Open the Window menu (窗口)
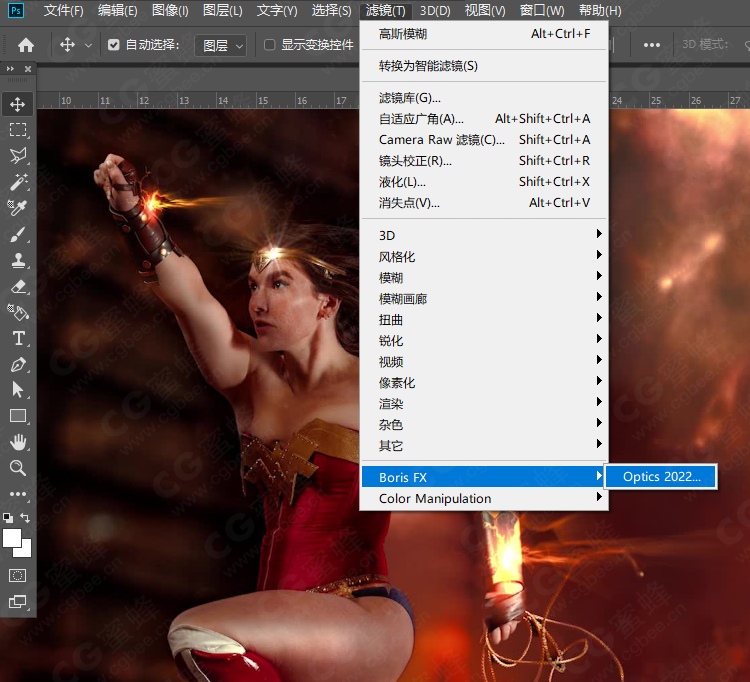 tap(542, 10)
